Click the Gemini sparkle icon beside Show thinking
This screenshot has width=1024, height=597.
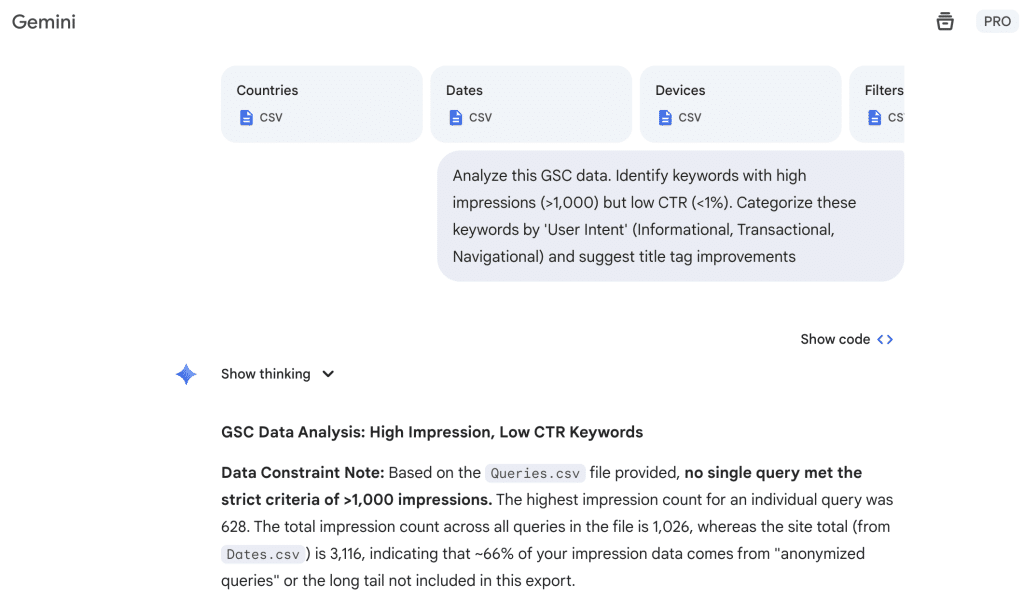[x=186, y=373]
